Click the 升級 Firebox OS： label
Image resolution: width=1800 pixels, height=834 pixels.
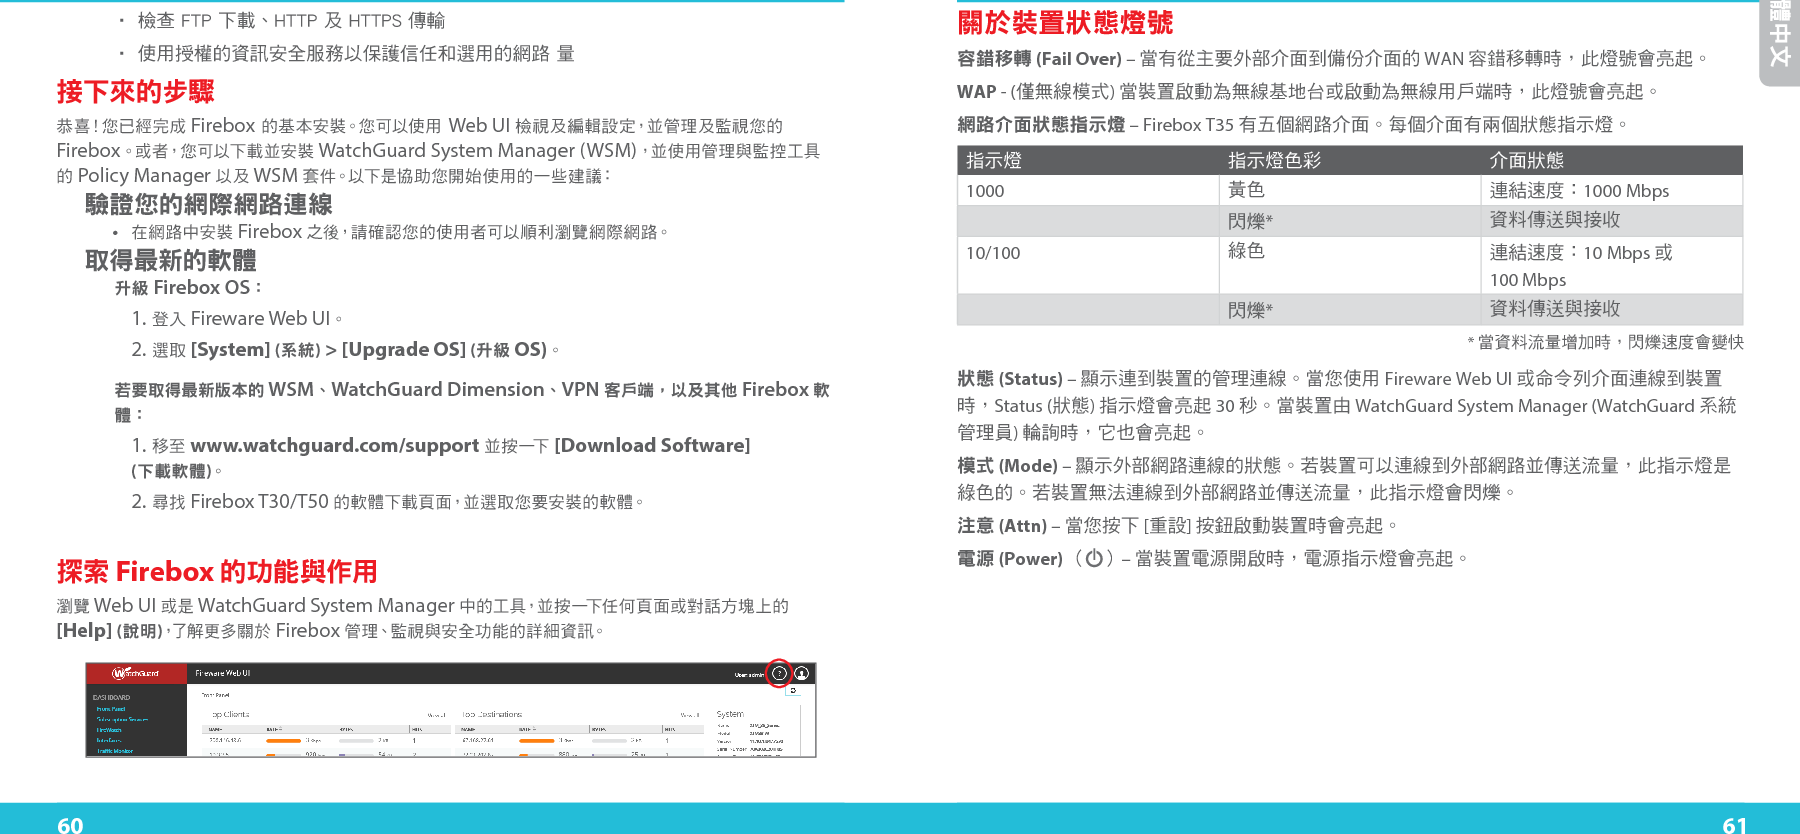[x=189, y=288]
